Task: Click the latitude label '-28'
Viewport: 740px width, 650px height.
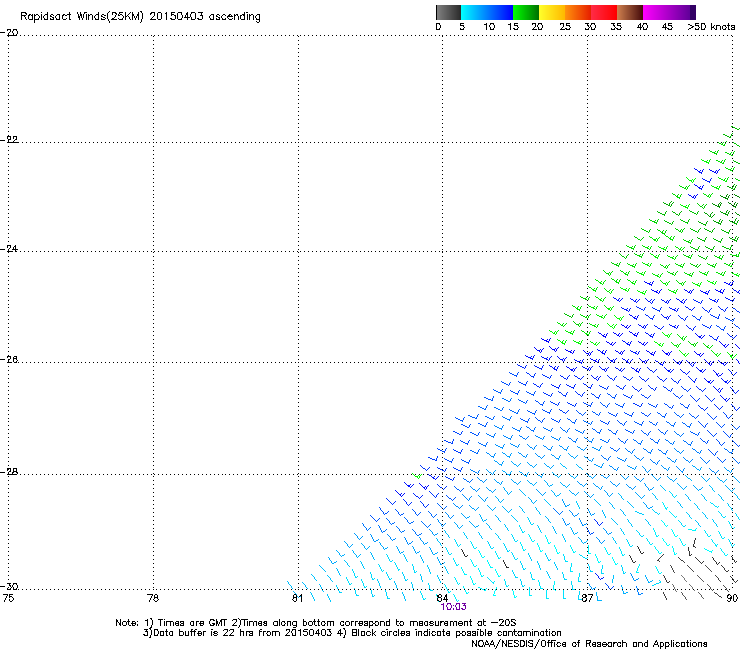Action: tap(9, 472)
